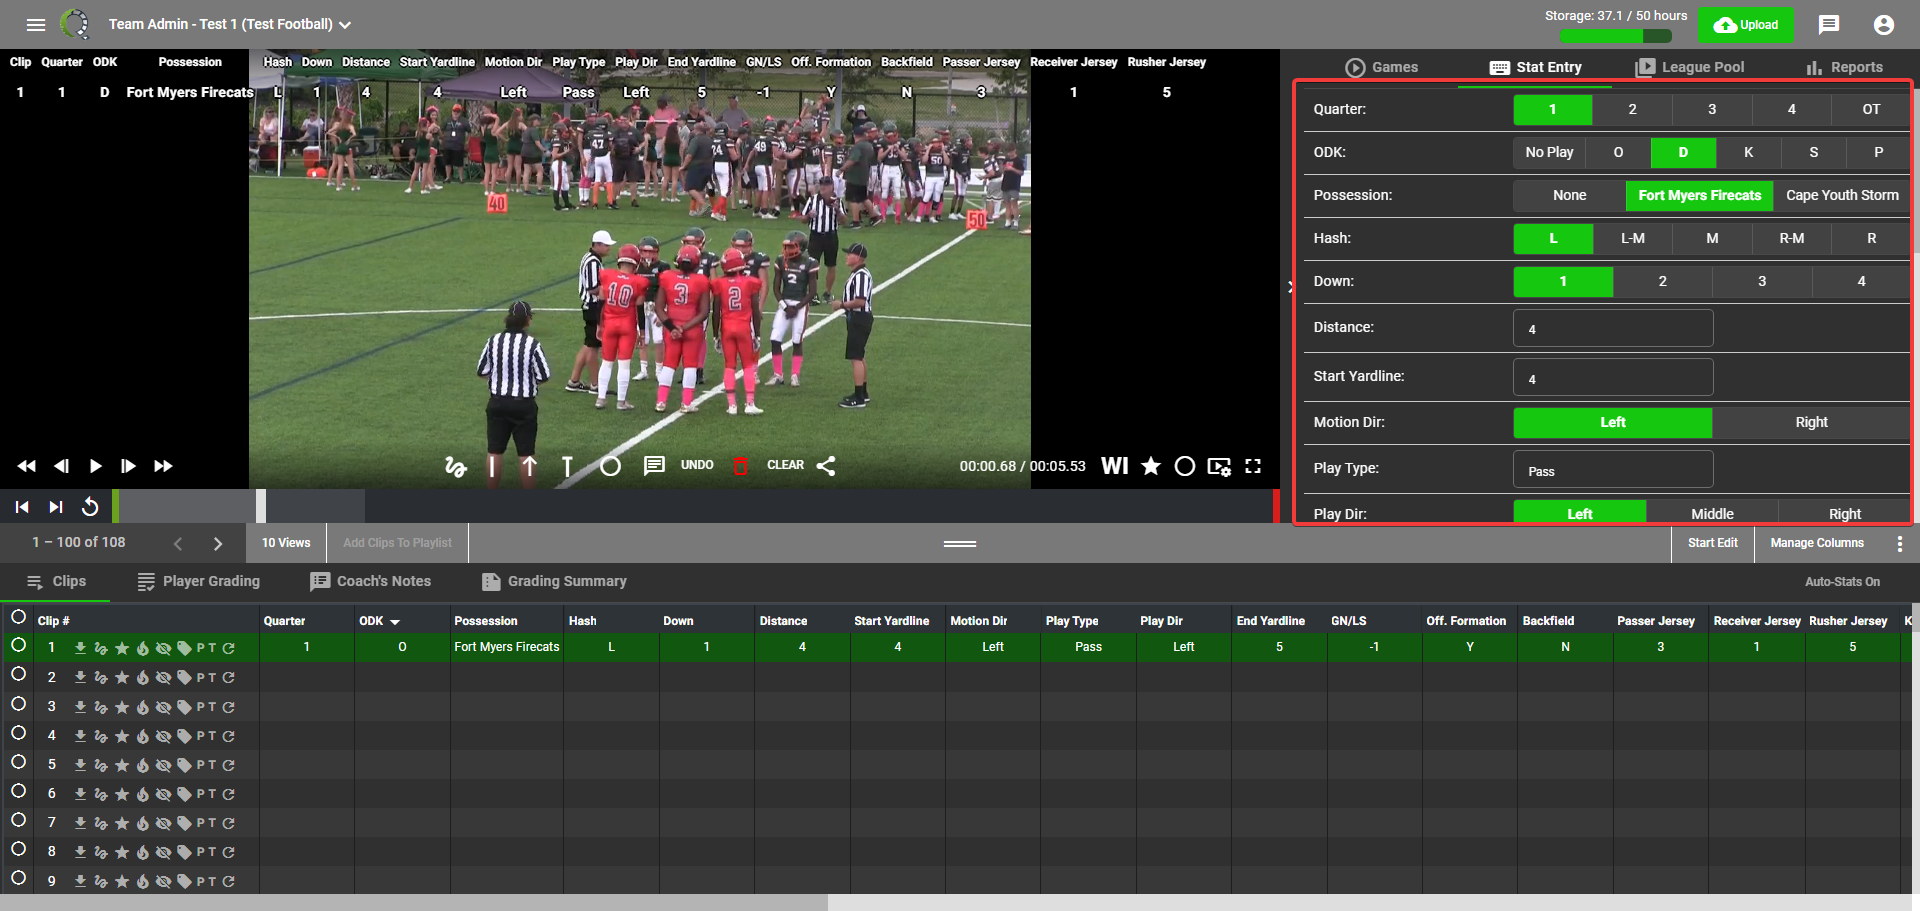Toggle hidden-eye visibility on clip 5
The width and height of the screenshot is (1920, 911).
click(x=164, y=765)
